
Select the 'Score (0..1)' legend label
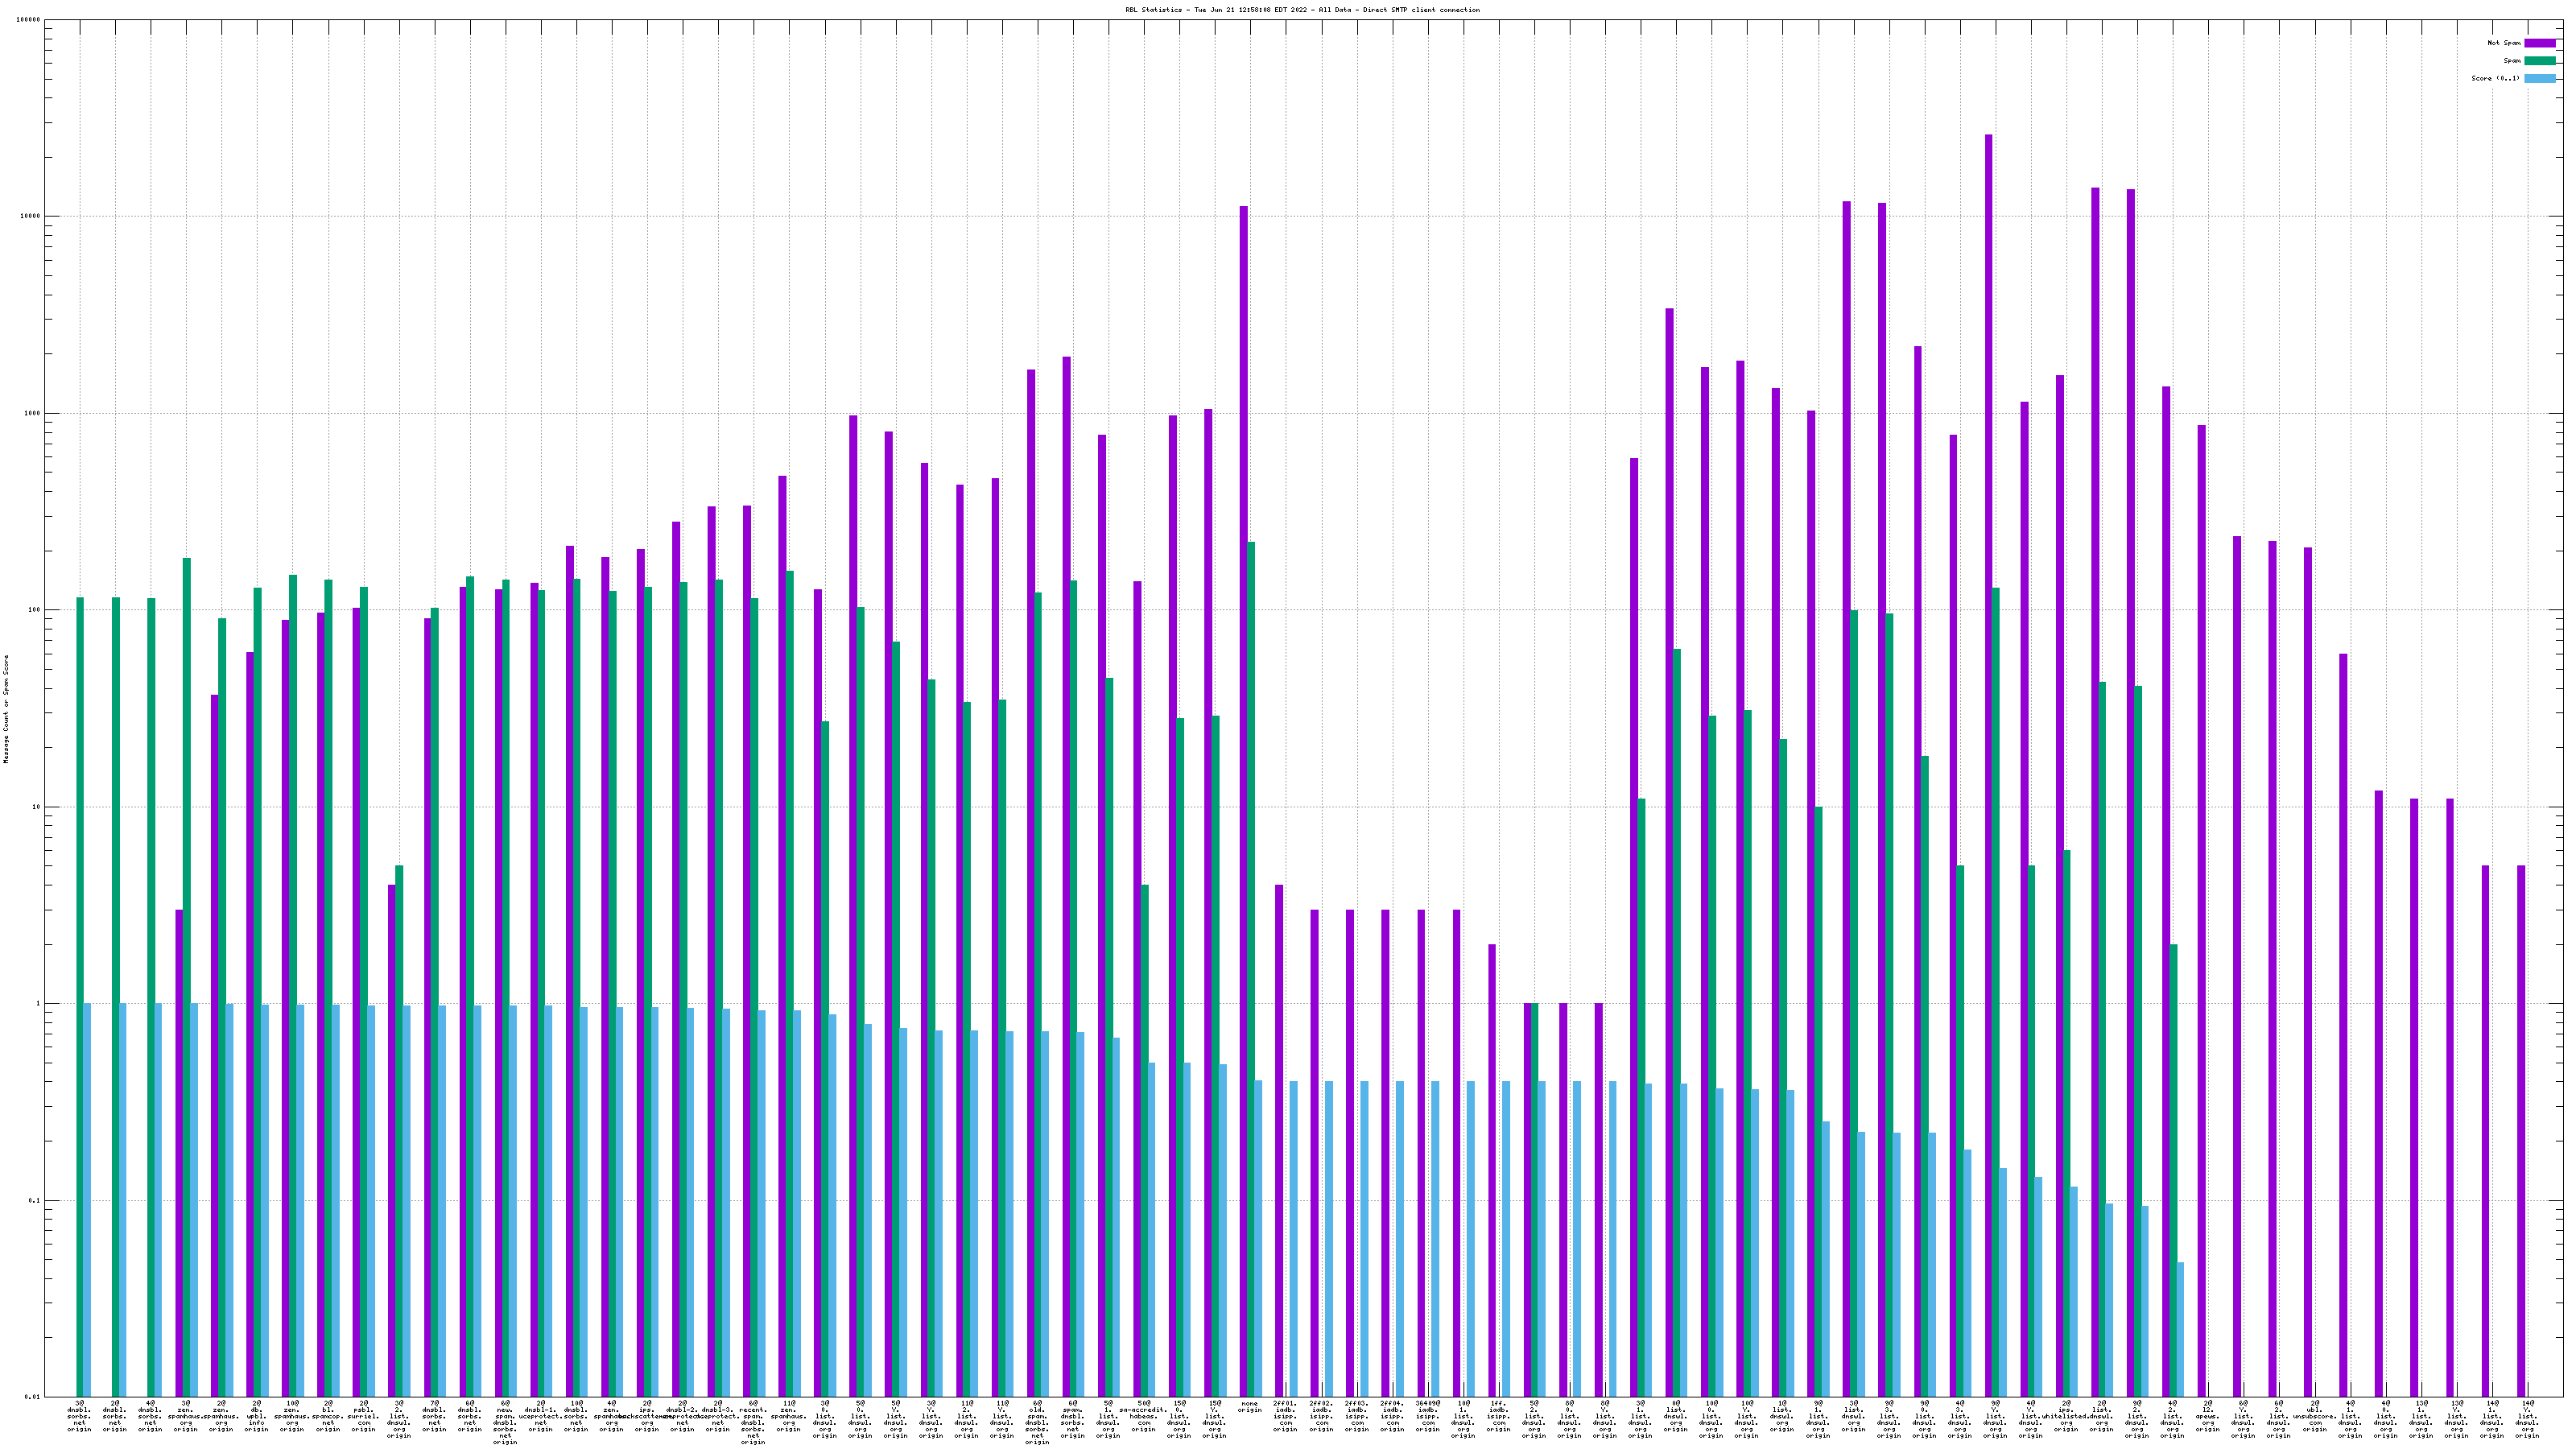(x=2495, y=78)
